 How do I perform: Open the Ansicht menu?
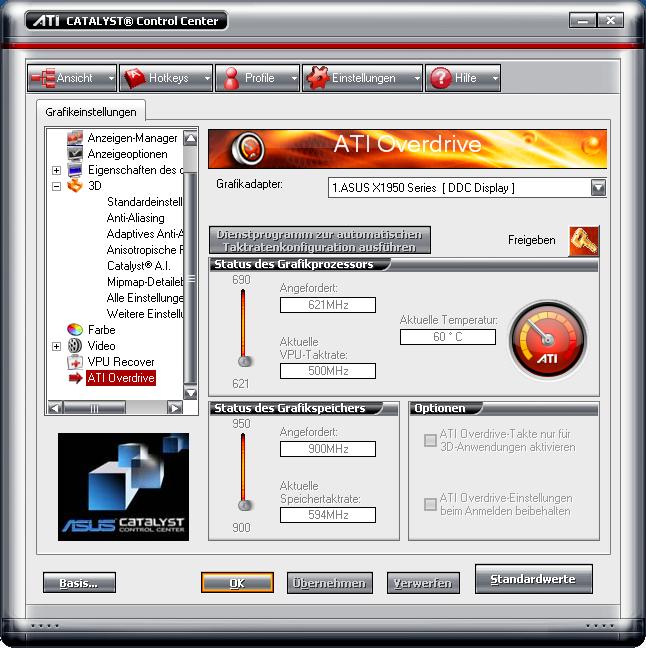[x=72, y=78]
